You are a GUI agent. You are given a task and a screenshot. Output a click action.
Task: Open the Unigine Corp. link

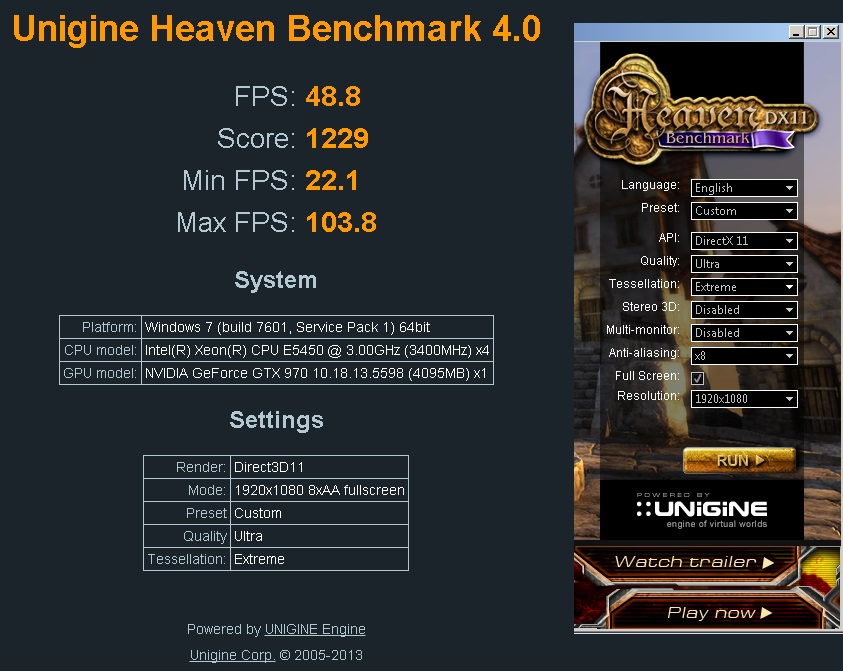(x=232, y=655)
